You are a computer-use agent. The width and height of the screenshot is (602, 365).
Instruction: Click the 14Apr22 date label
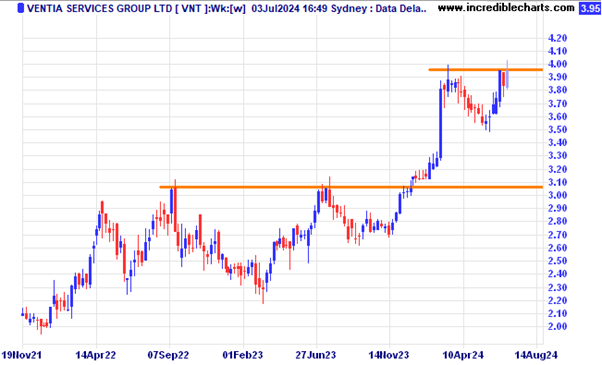pyautogui.click(x=96, y=355)
